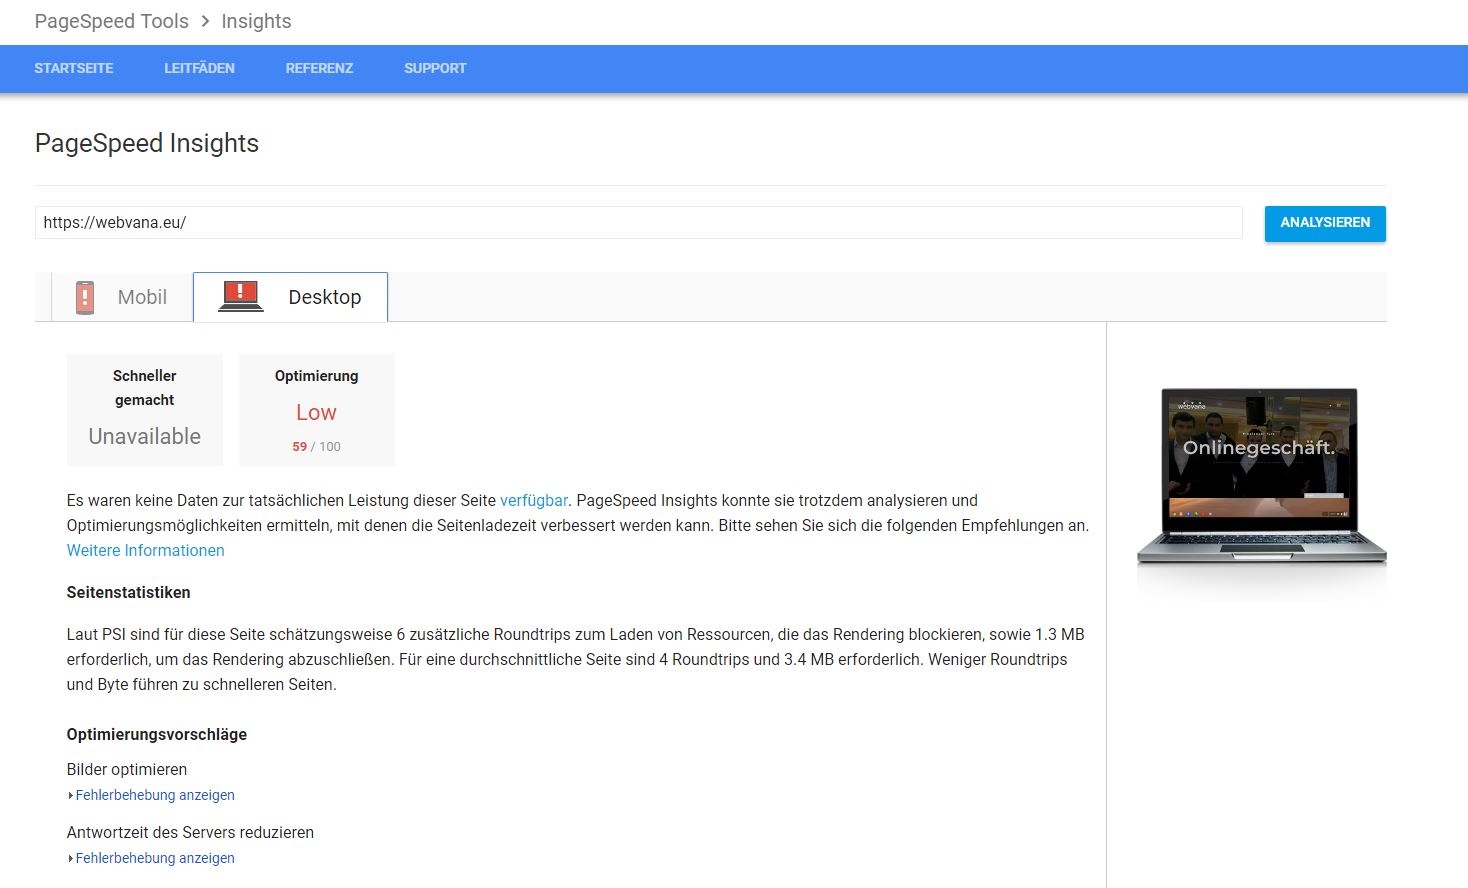Click the 59 / 100 score value
The height and width of the screenshot is (888, 1468).
coord(316,447)
